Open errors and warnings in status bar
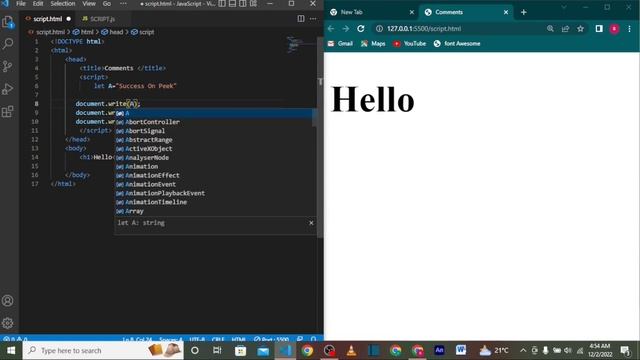Image resolution: width=640 pixels, height=360 pixels. (15, 339)
